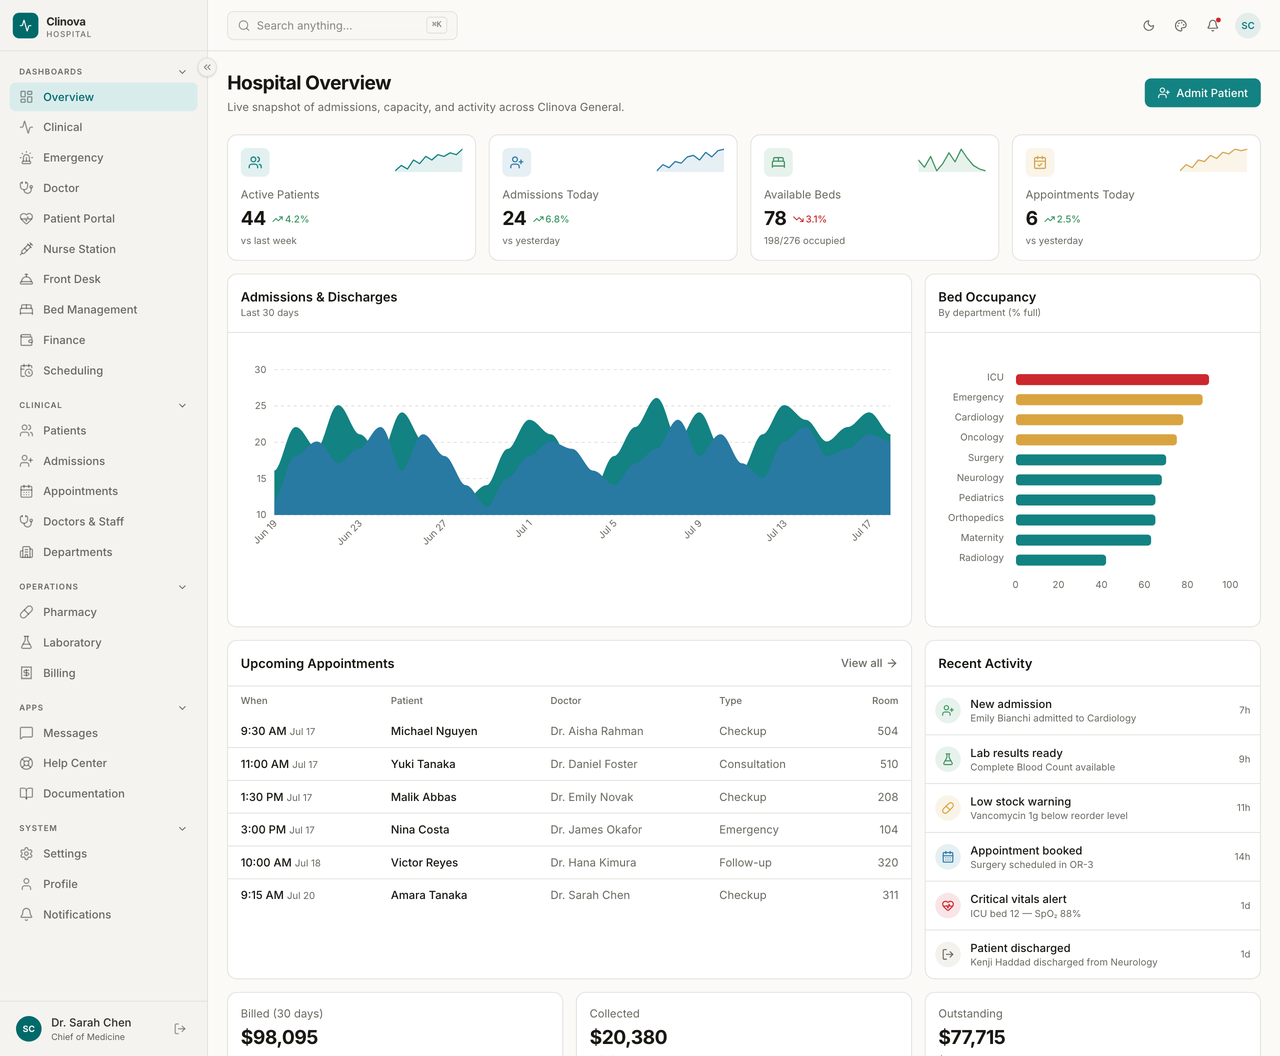The image size is (1280, 1056).
Task: Click Amara Tanaka appointment row
Action: pyautogui.click(x=569, y=895)
